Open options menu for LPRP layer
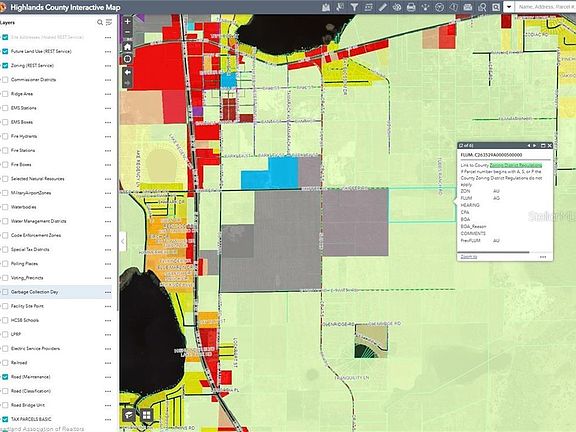 click(x=108, y=335)
